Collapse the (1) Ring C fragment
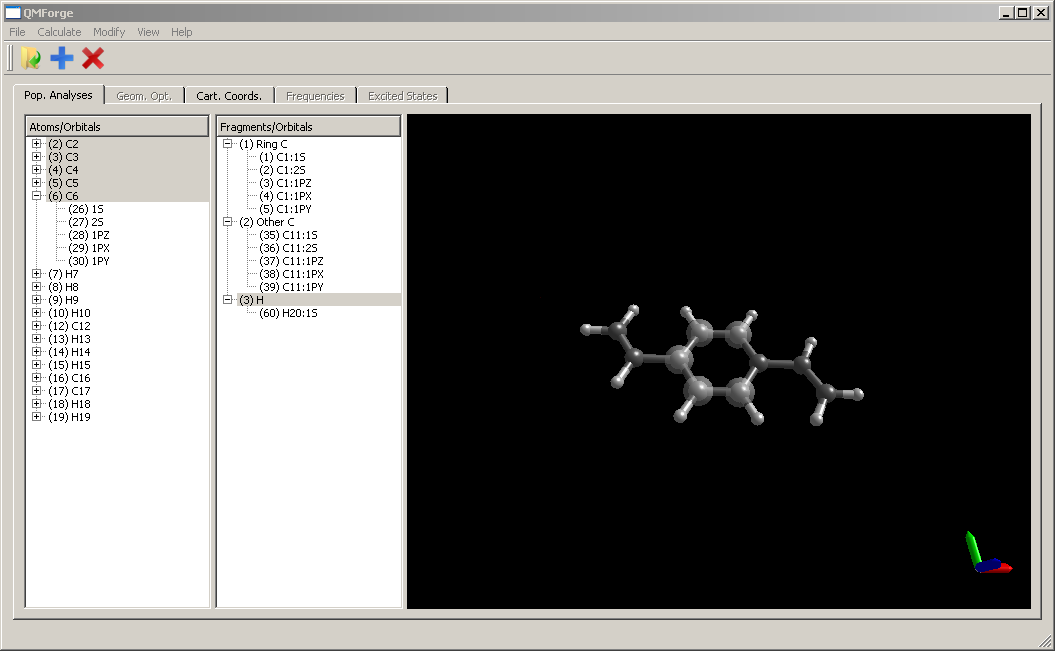 (228, 144)
